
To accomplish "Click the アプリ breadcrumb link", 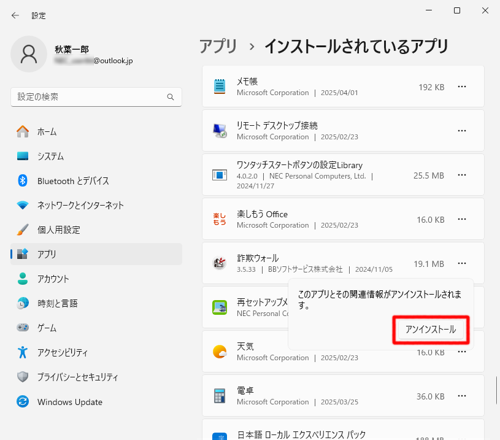I will coord(218,46).
